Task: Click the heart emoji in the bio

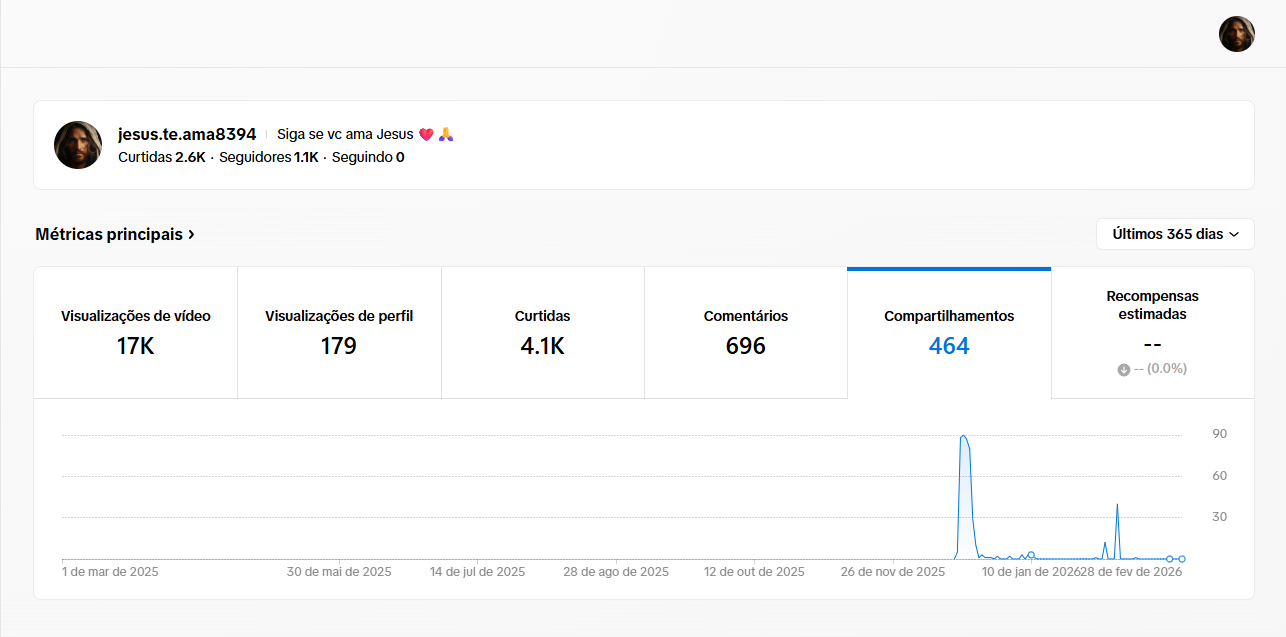Action: coord(426,135)
